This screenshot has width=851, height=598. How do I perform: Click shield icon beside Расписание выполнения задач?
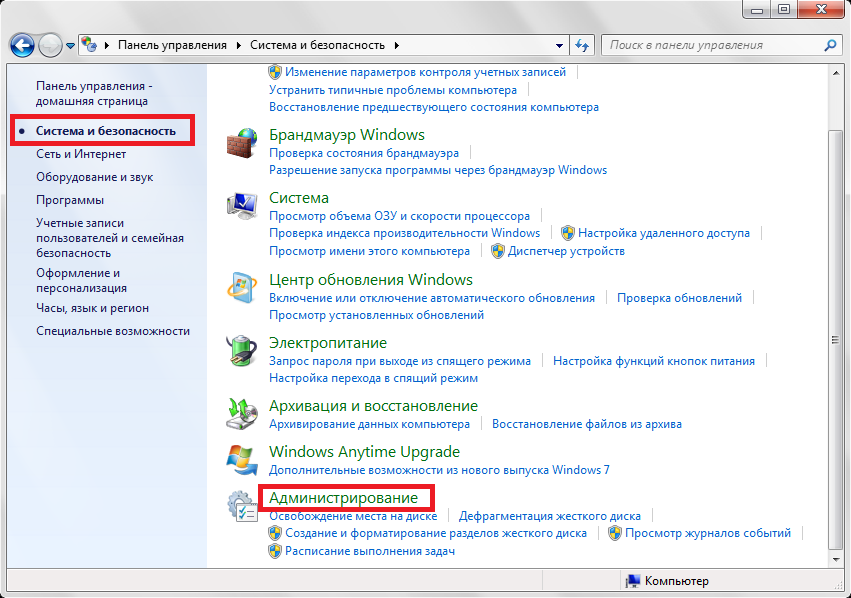[x=275, y=551]
